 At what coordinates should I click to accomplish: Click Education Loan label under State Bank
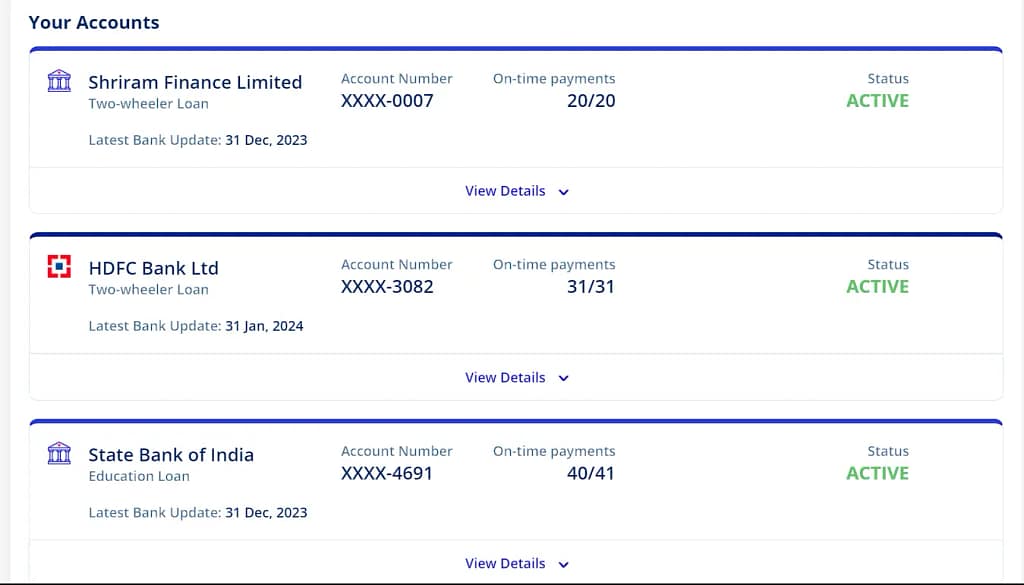coord(139,476)
